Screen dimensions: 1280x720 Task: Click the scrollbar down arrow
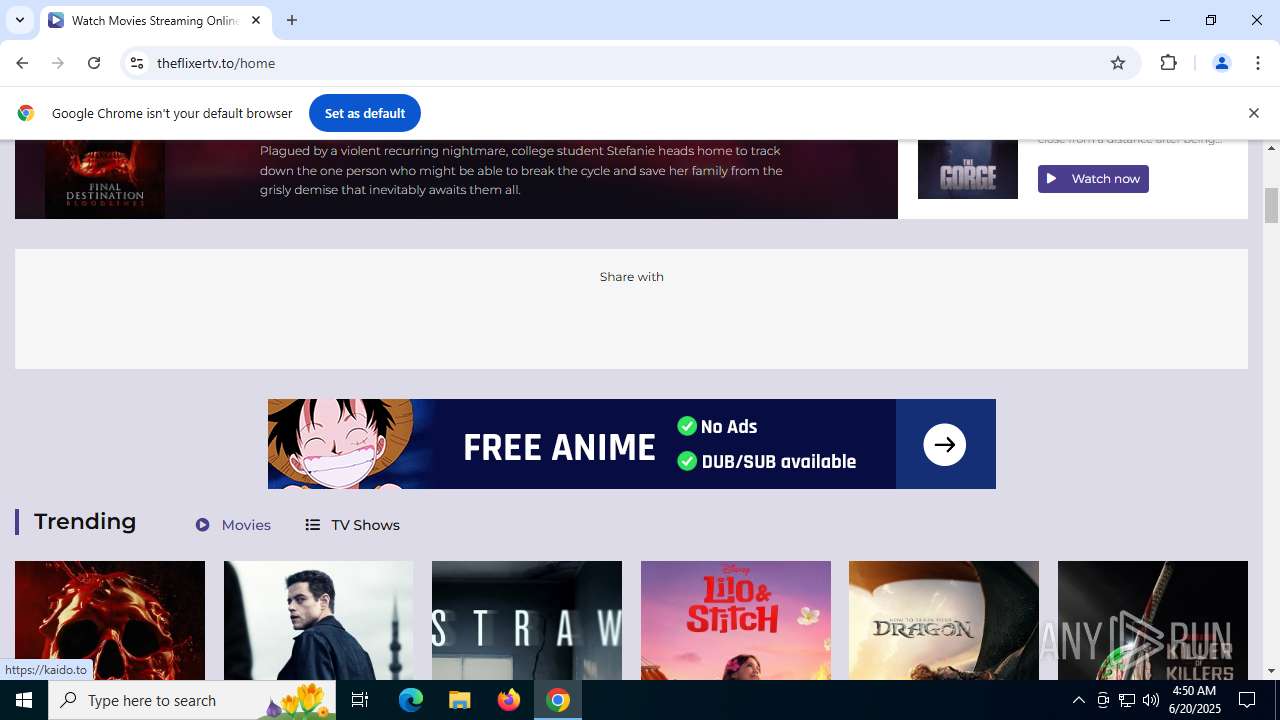click(1272, 671)
